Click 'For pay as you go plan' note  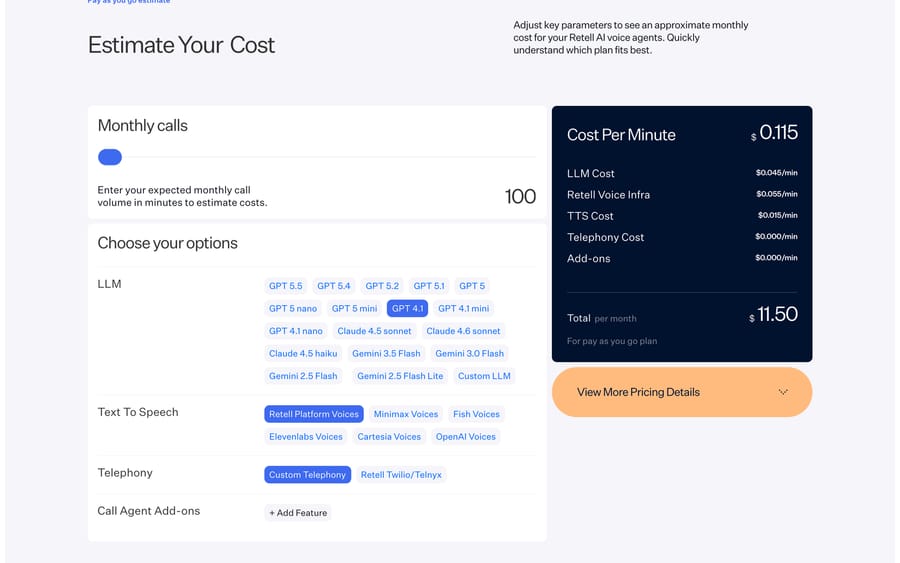(x=612, y=341)
